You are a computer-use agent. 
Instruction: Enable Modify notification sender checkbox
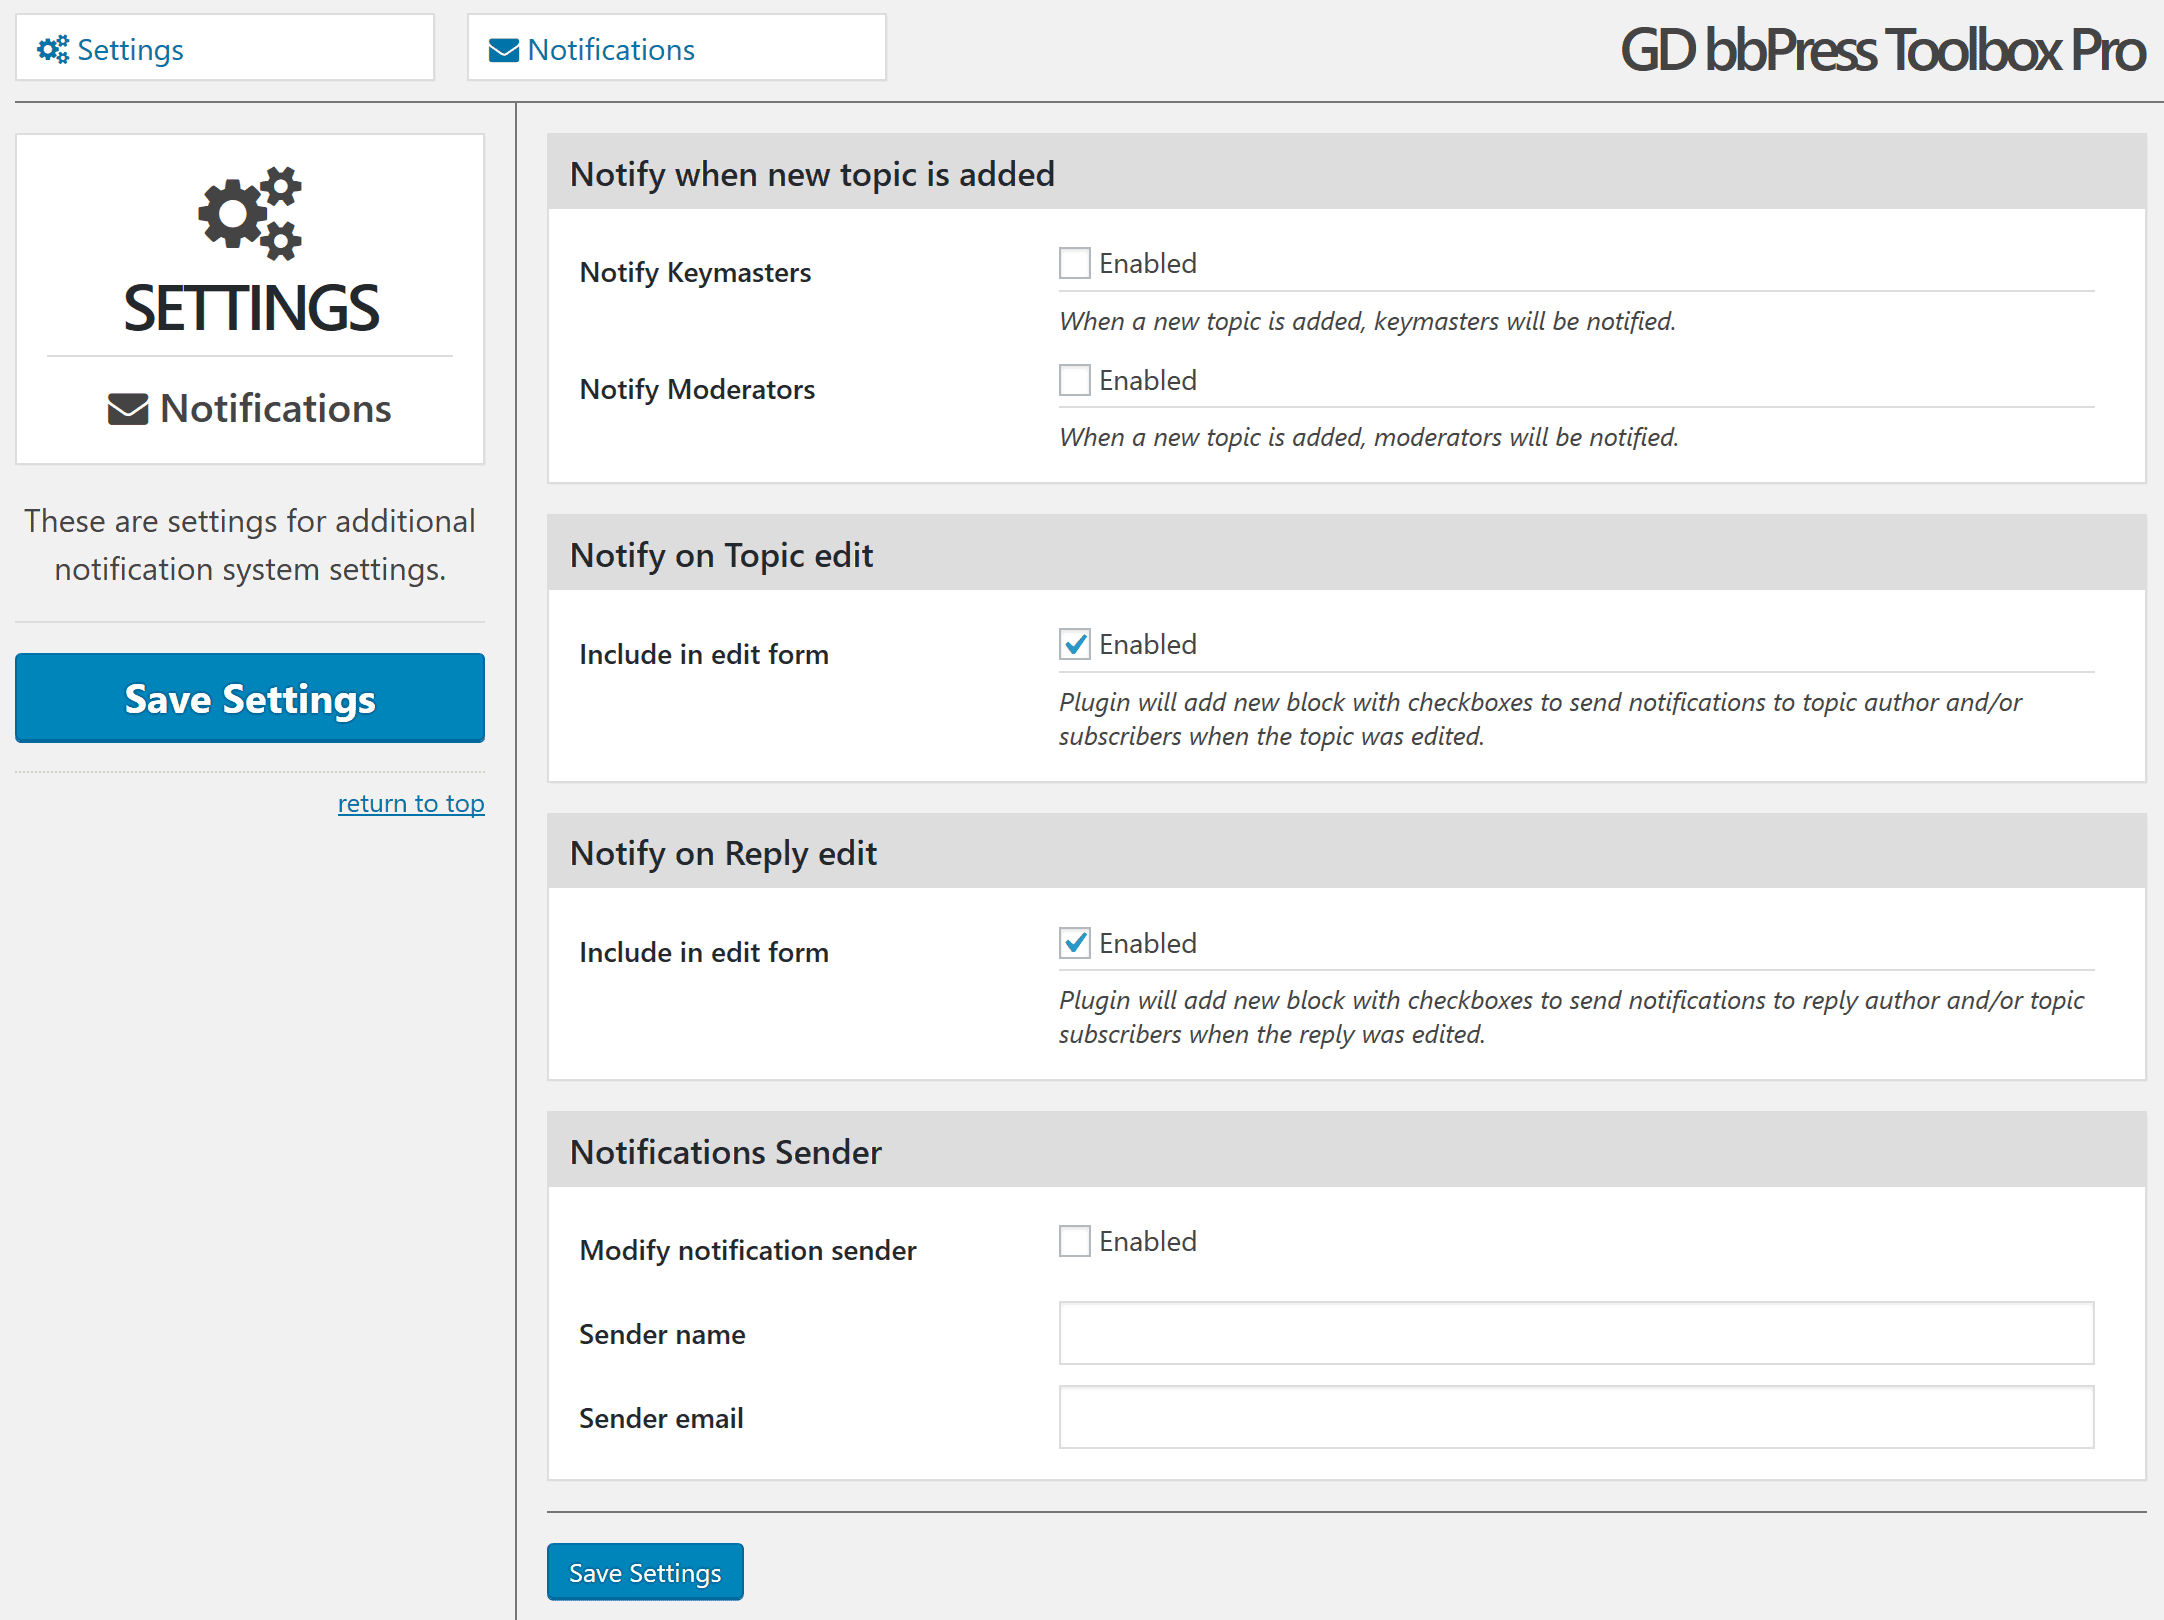tap(1075, 1241)
